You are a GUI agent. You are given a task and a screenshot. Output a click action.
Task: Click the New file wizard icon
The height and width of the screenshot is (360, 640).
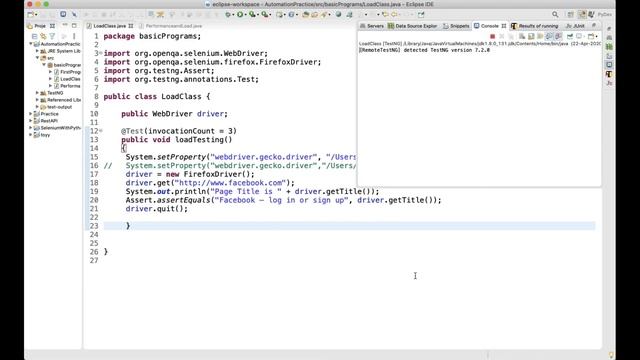30,15
